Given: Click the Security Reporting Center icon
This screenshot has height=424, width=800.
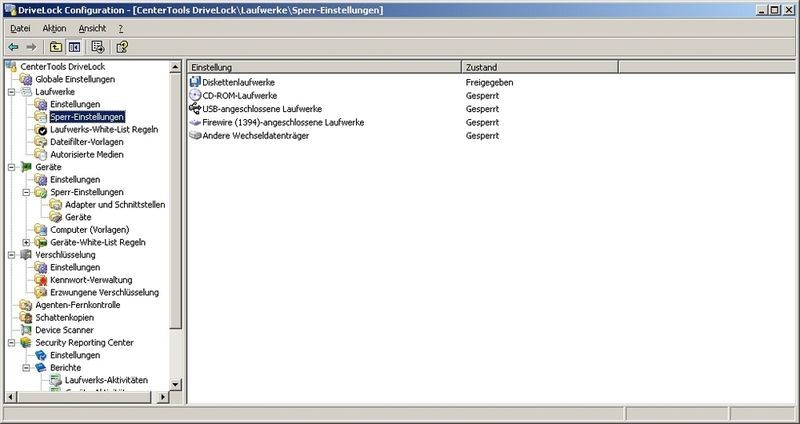Looking at the screenshot, I should [x=26, y=343].
